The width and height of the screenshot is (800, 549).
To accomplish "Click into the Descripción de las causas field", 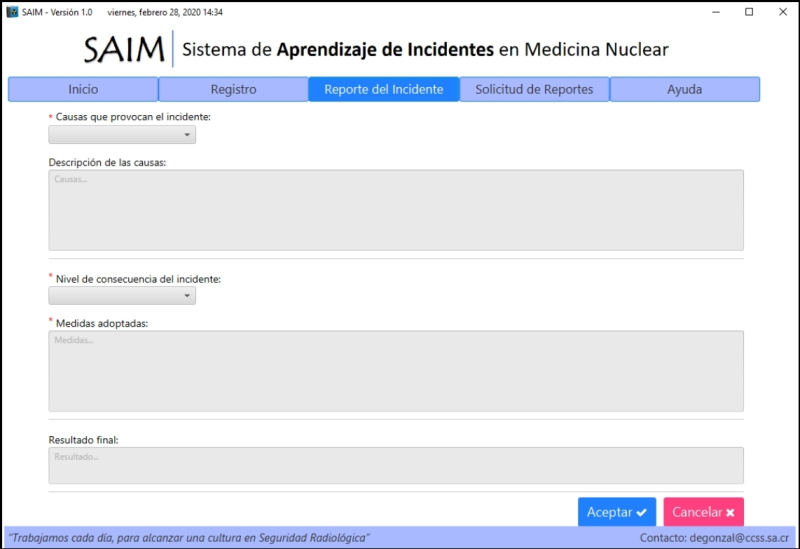I will tap(396, 210).
